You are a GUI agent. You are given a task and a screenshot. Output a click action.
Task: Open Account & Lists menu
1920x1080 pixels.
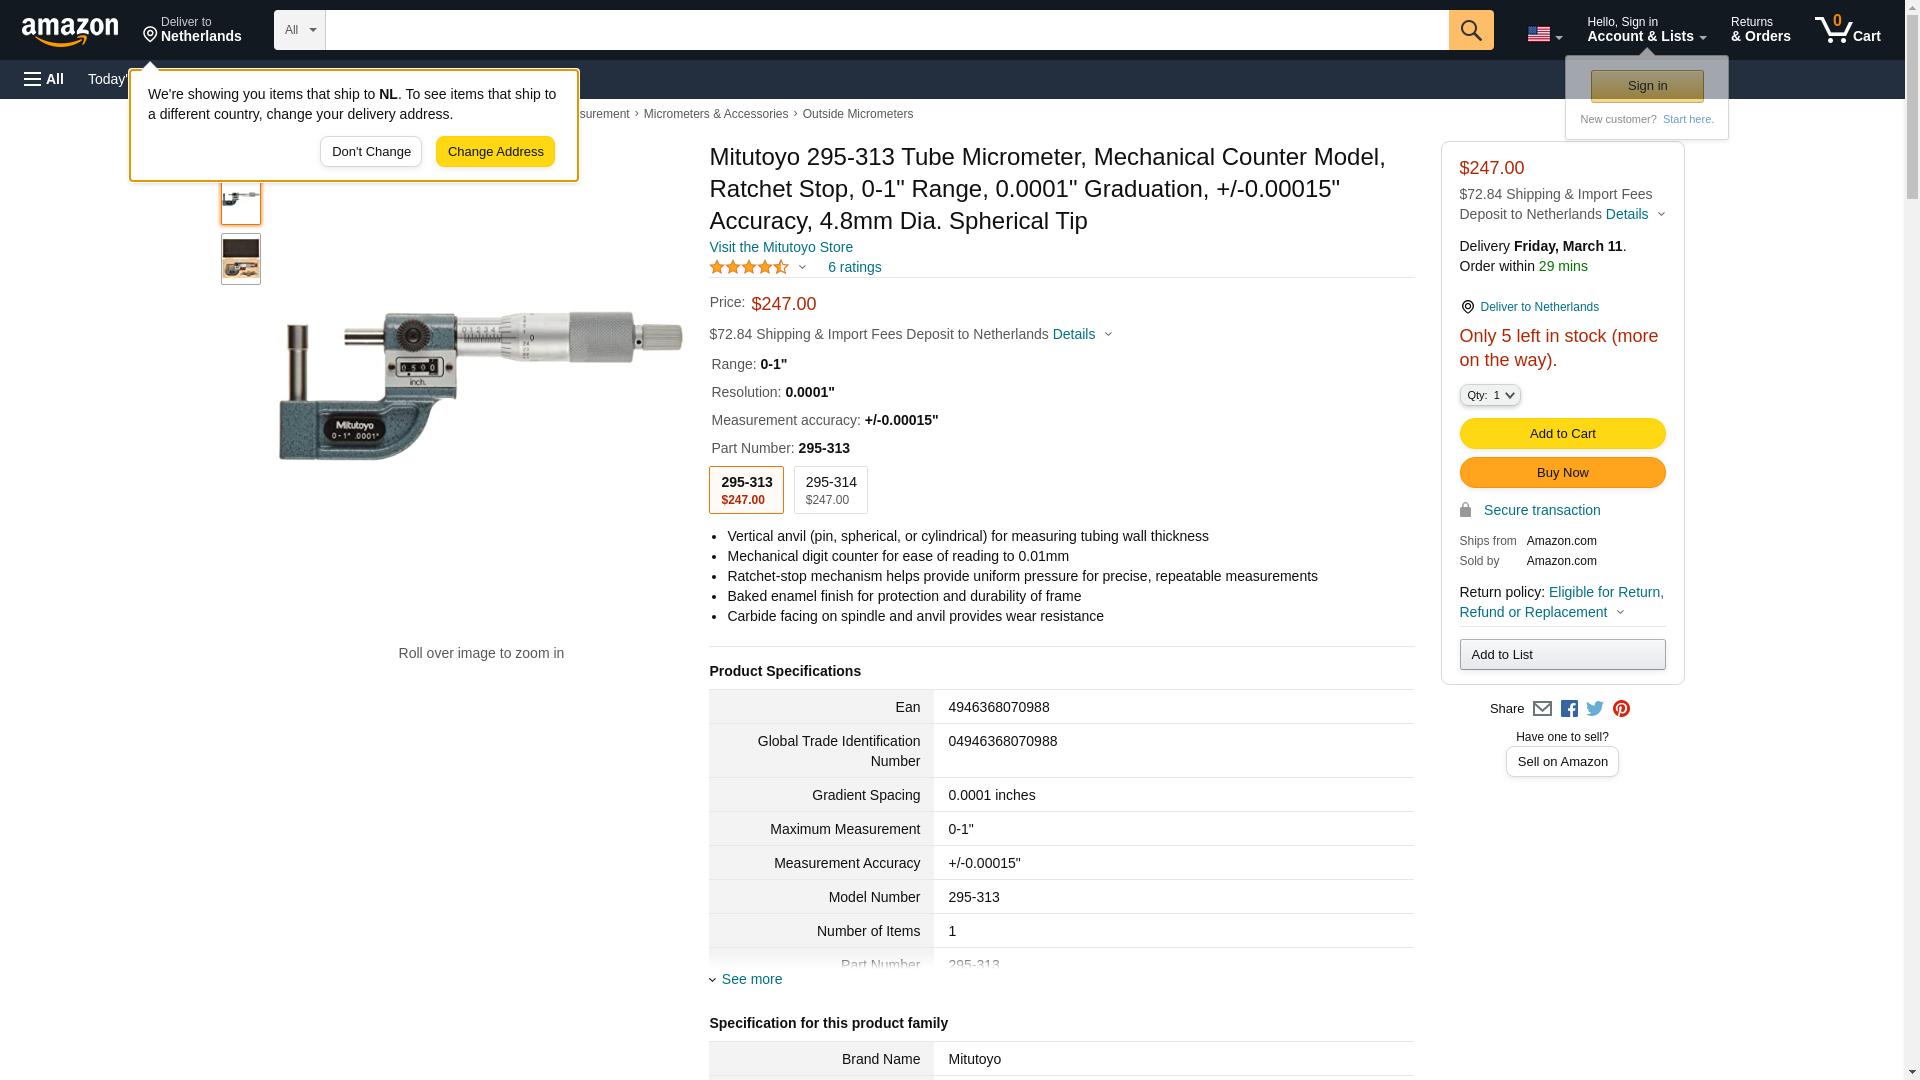click(x=1646, y=30)
